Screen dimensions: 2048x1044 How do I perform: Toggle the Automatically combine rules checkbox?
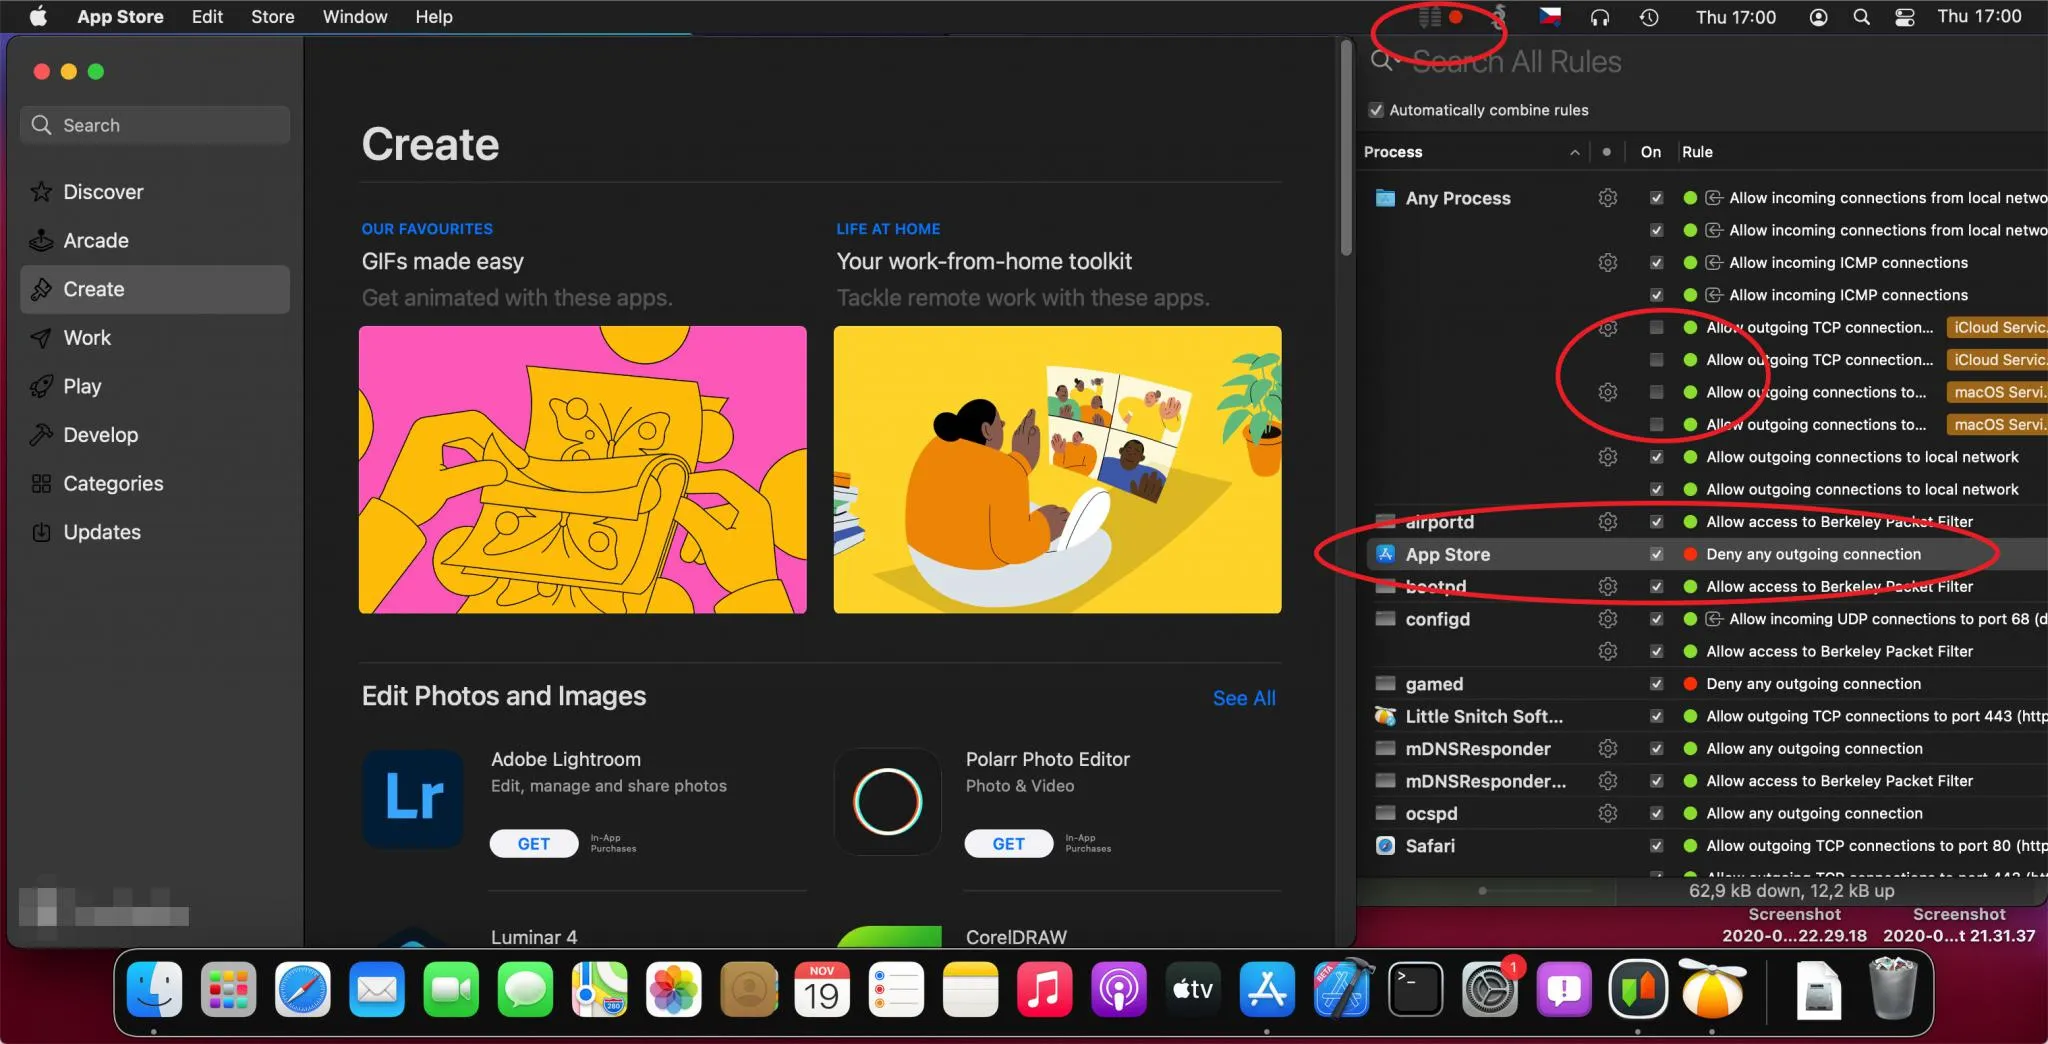(1376, 110)
